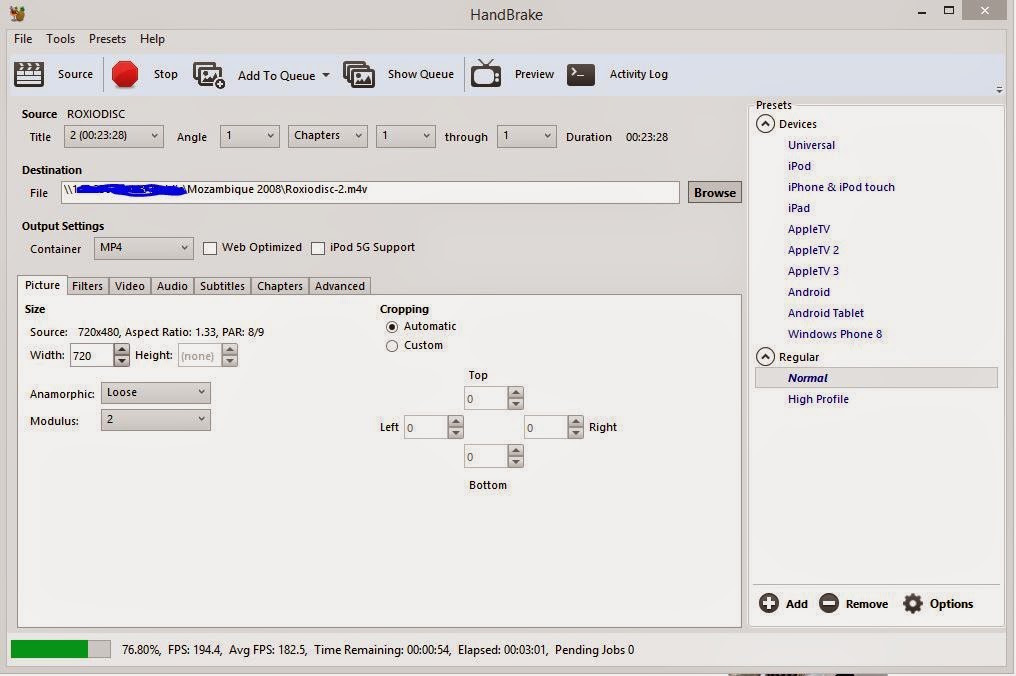
Task: Switch to the Audio tab
Action: [172, 286]
